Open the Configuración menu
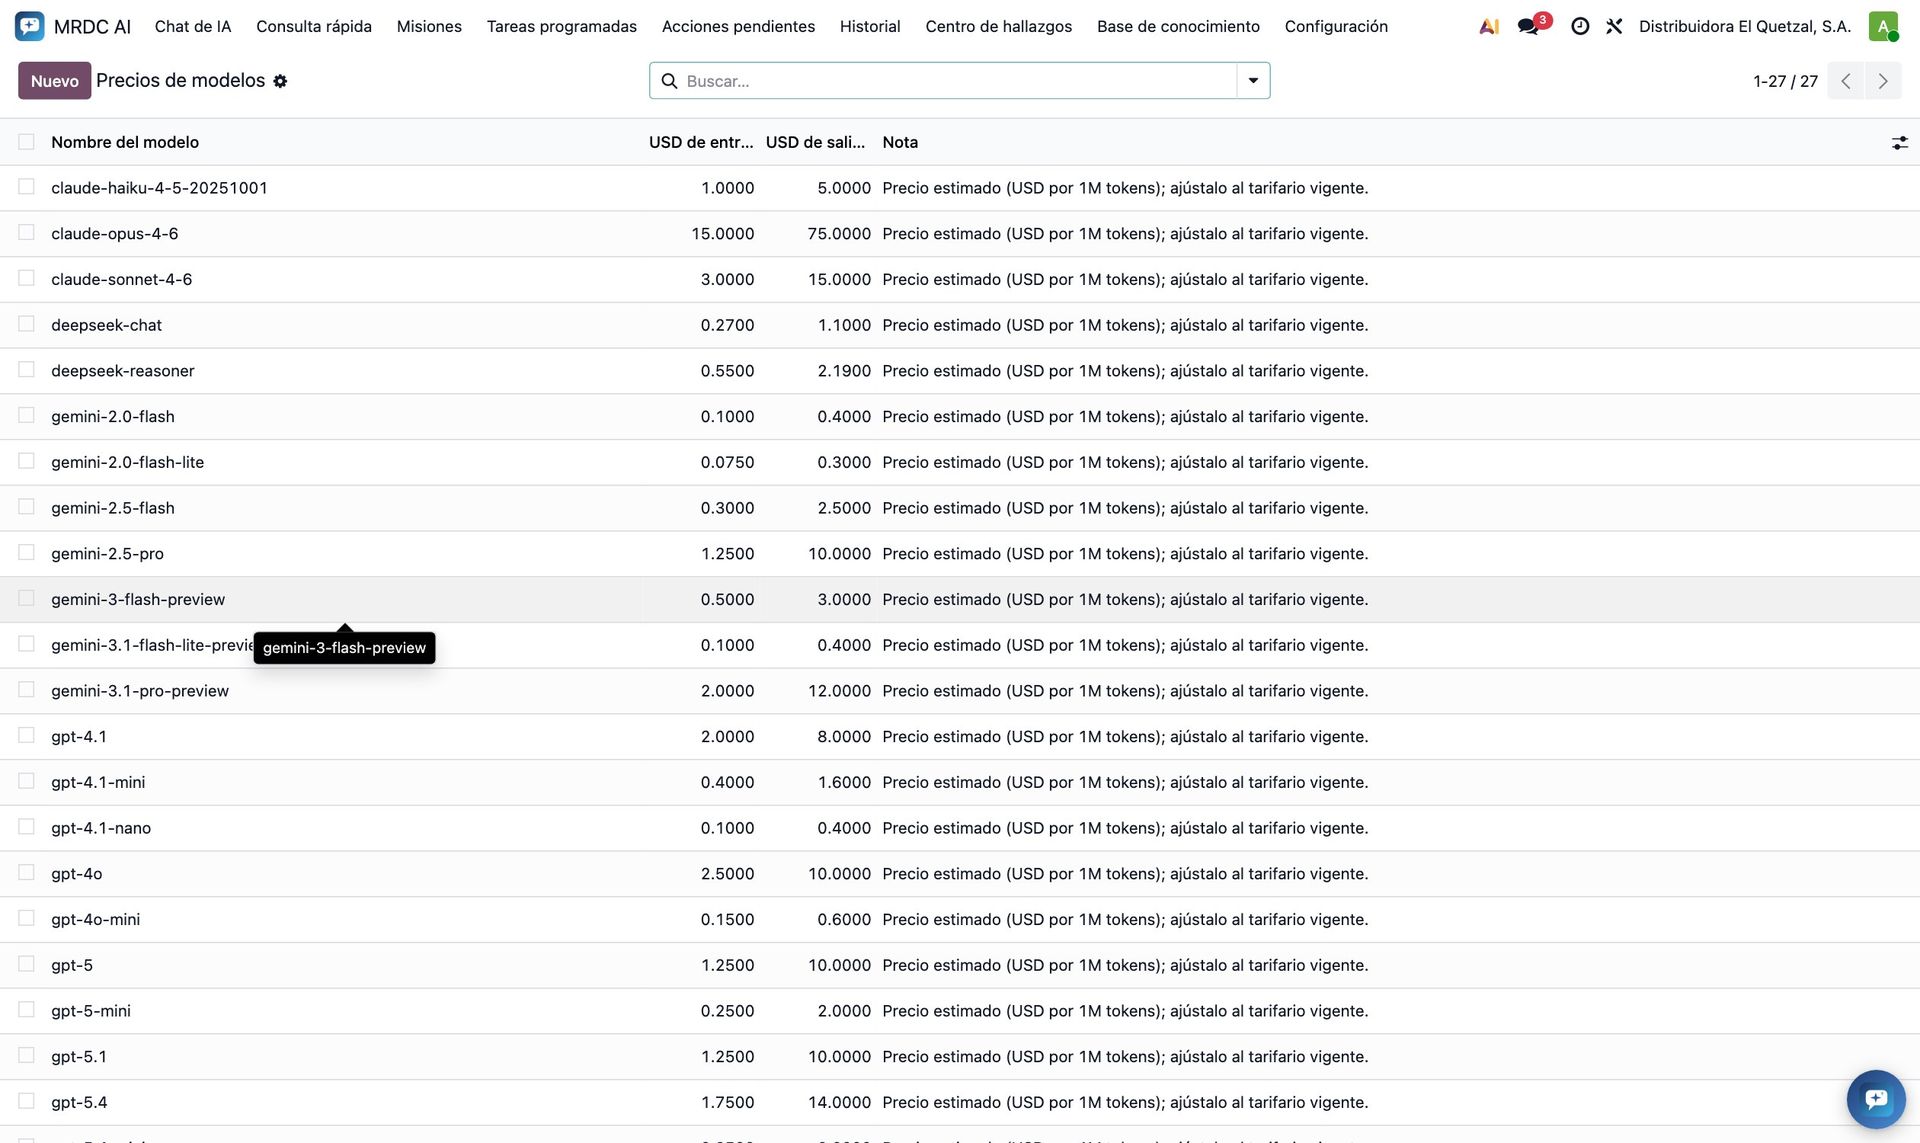1920x1143 pixels. (x=1336, y=26)
